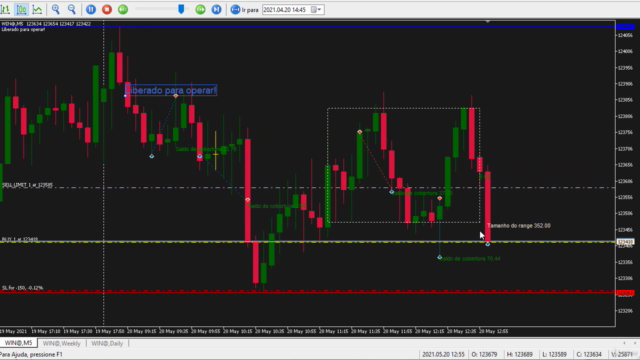
Task: Click the 'Ir para' go-to icon
Action: [x=235, y=9]
